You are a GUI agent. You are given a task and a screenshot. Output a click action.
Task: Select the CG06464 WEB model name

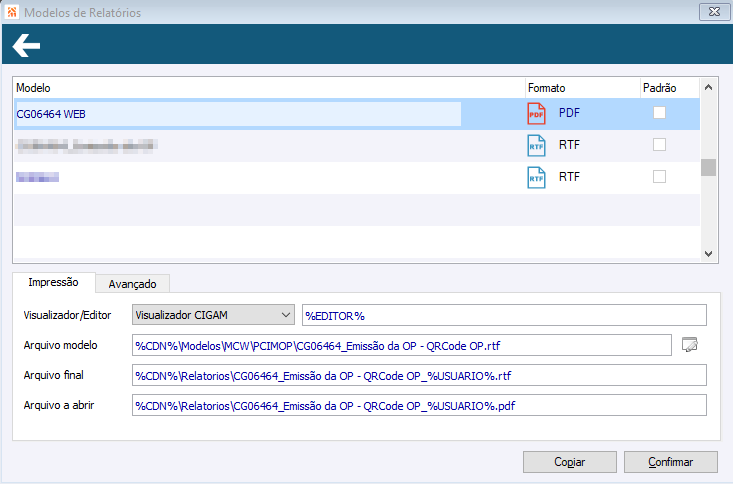(x=51, y=114)
